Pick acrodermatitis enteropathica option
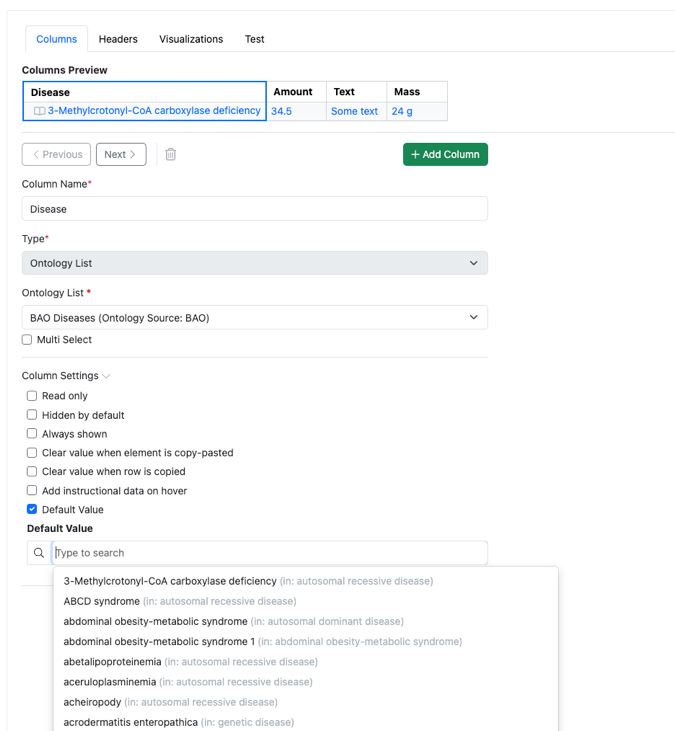675x731 pixels. point(305,722)
